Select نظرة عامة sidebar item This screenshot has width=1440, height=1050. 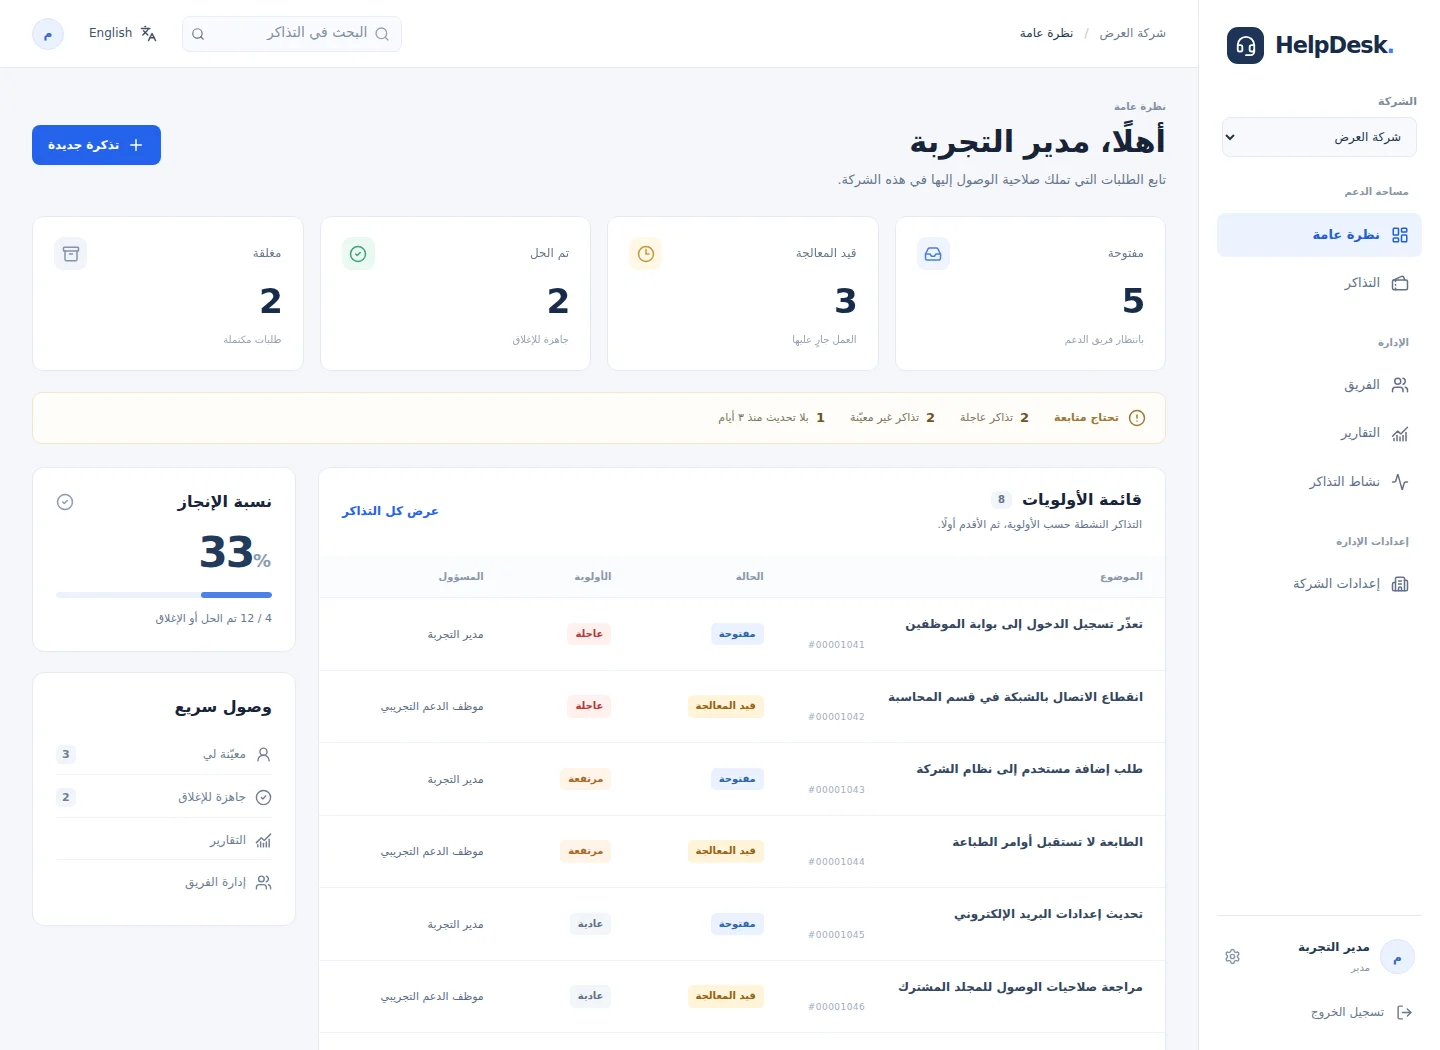[1319, 235]
